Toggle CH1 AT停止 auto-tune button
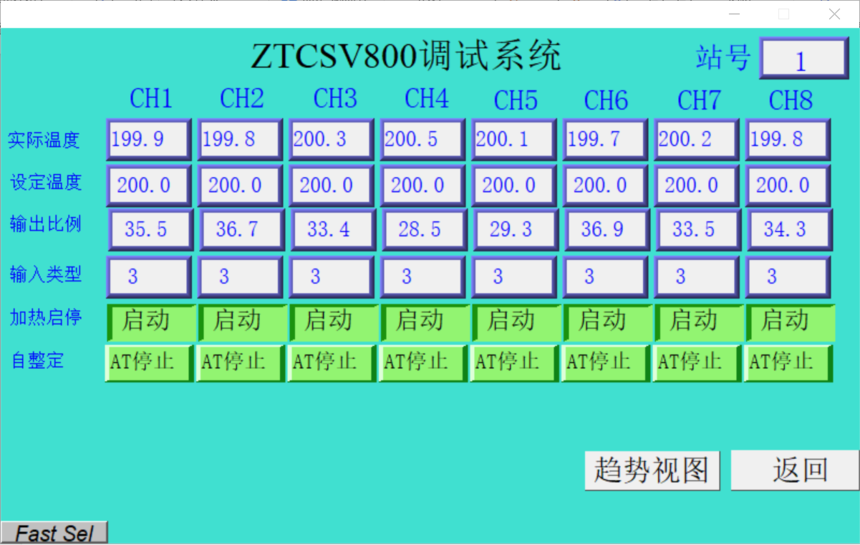860x545 pixels. [149, 362]
